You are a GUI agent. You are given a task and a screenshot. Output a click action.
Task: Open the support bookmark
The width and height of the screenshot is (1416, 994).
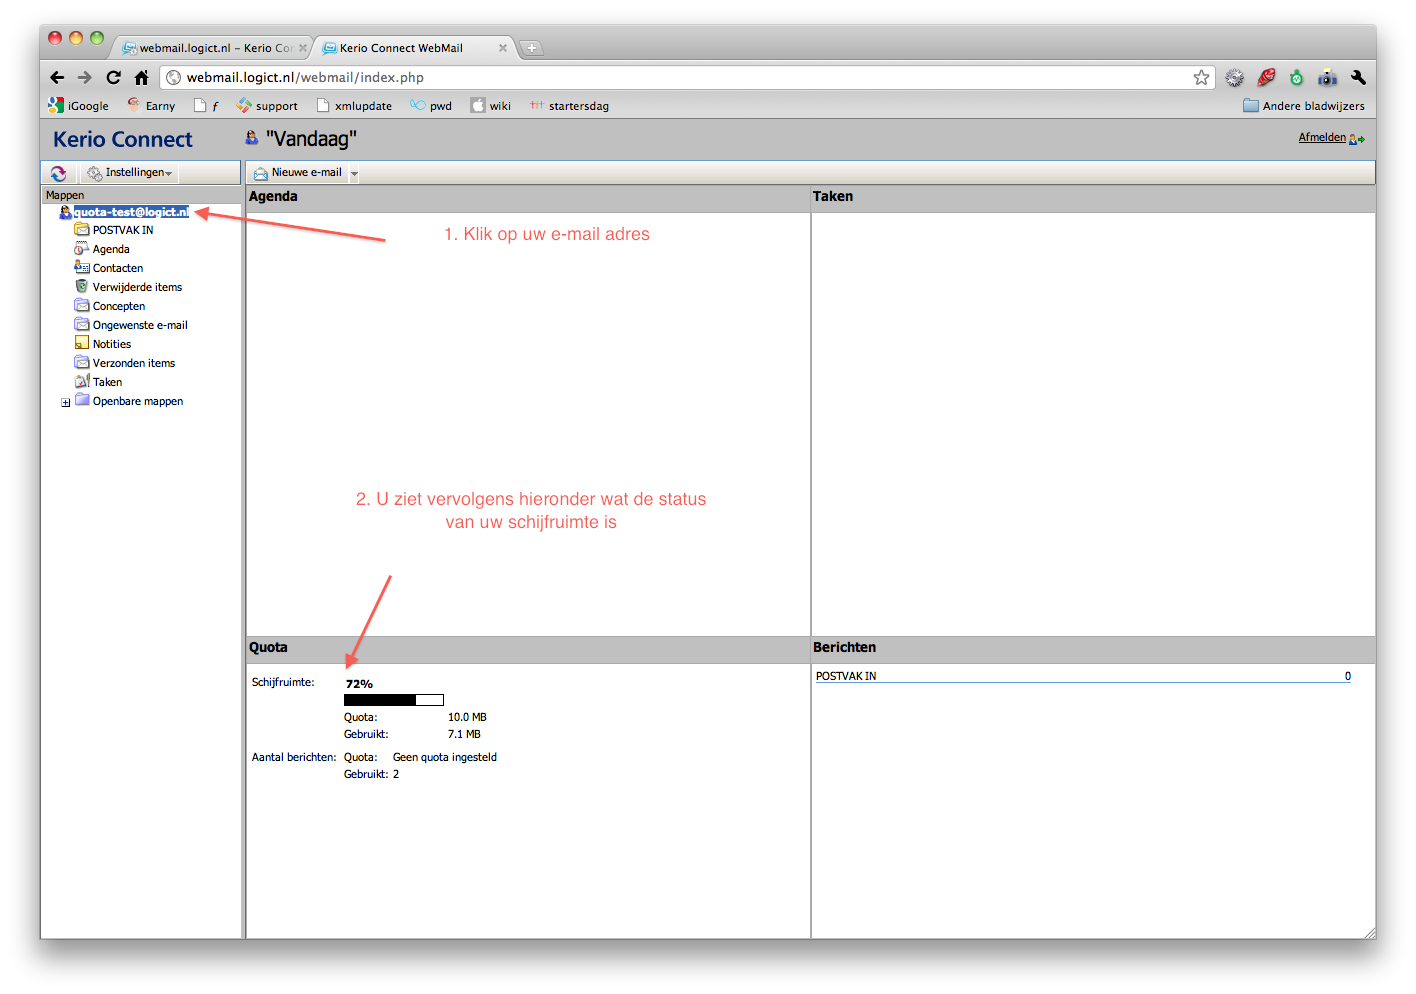click(267, 105)
